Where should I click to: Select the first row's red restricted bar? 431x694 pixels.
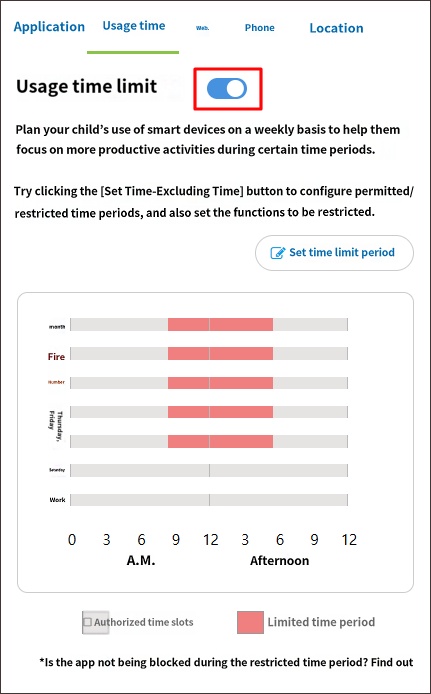tap(220, 324)
